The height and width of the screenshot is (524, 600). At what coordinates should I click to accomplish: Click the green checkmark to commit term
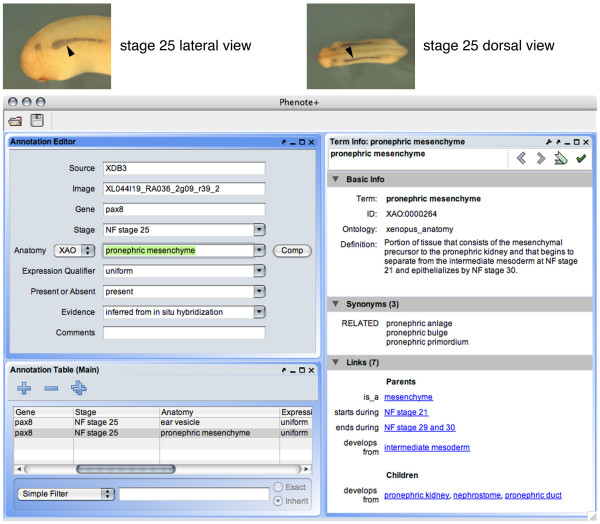coord(581,158)
